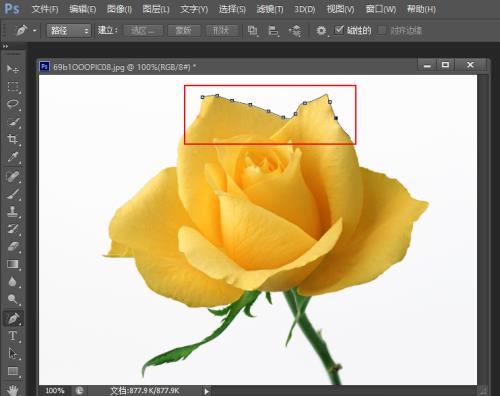Select the Rectangle shape tool
The image size is (500, 396).
[x=13, y=371]
